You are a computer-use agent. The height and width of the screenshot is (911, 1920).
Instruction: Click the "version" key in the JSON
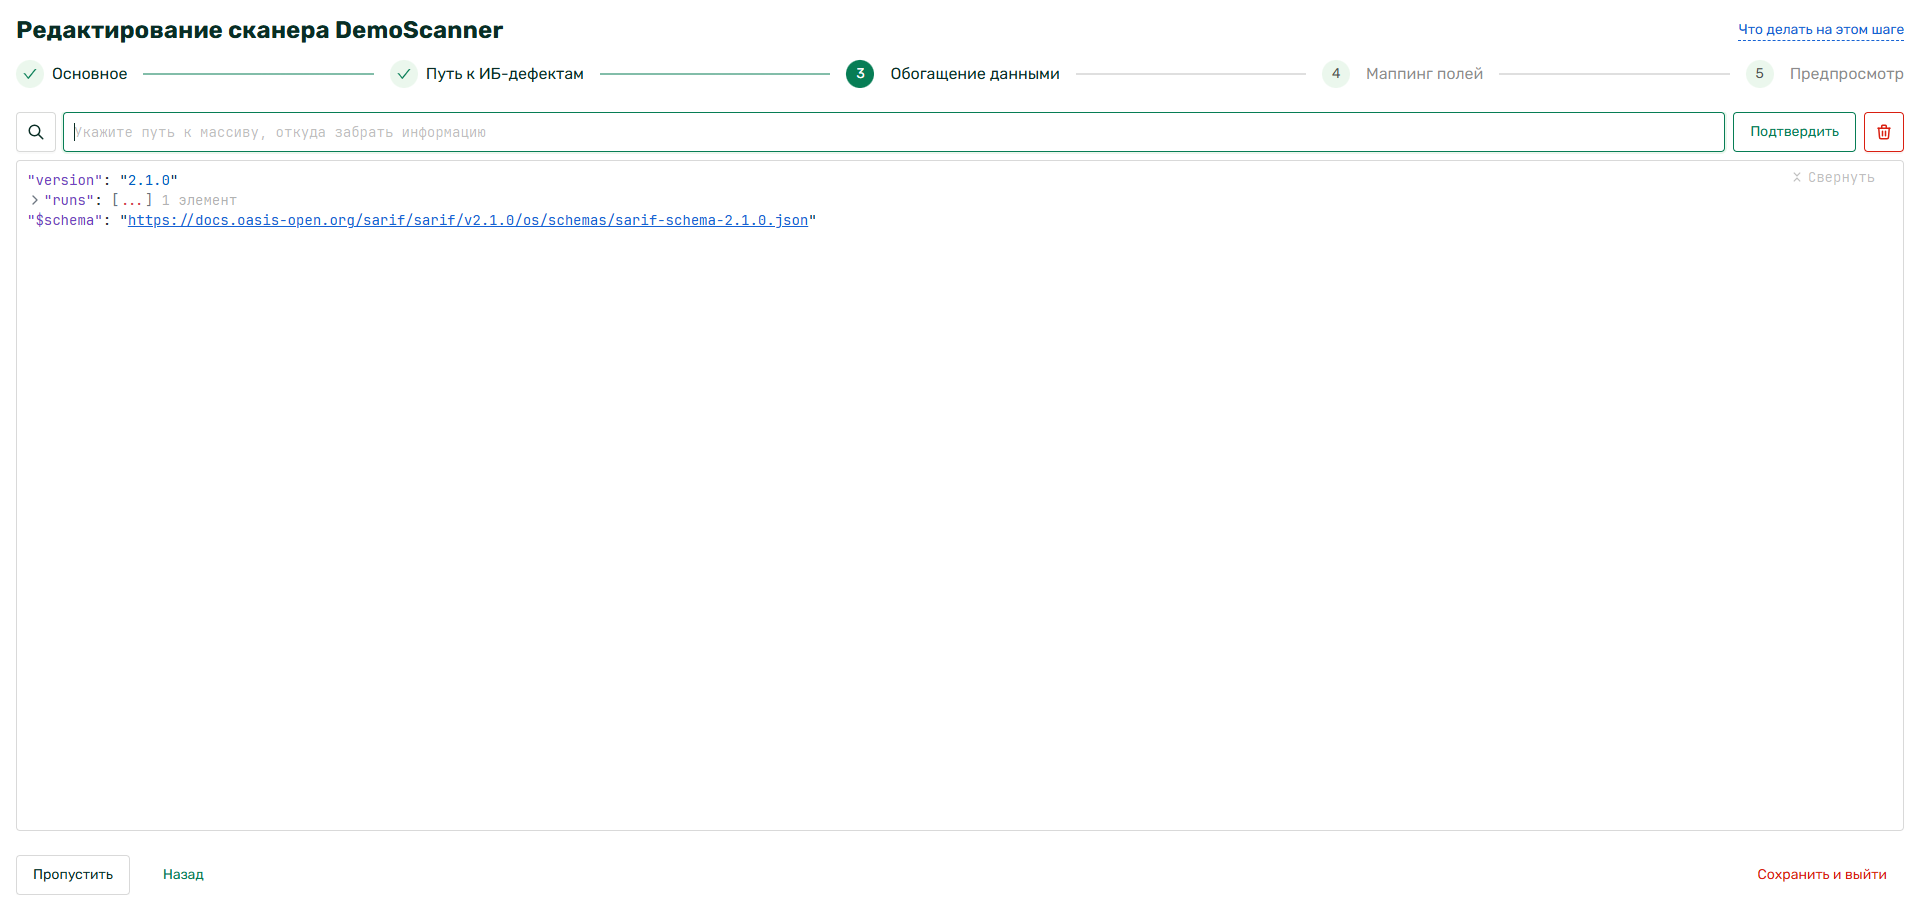(x=65, y=181)
